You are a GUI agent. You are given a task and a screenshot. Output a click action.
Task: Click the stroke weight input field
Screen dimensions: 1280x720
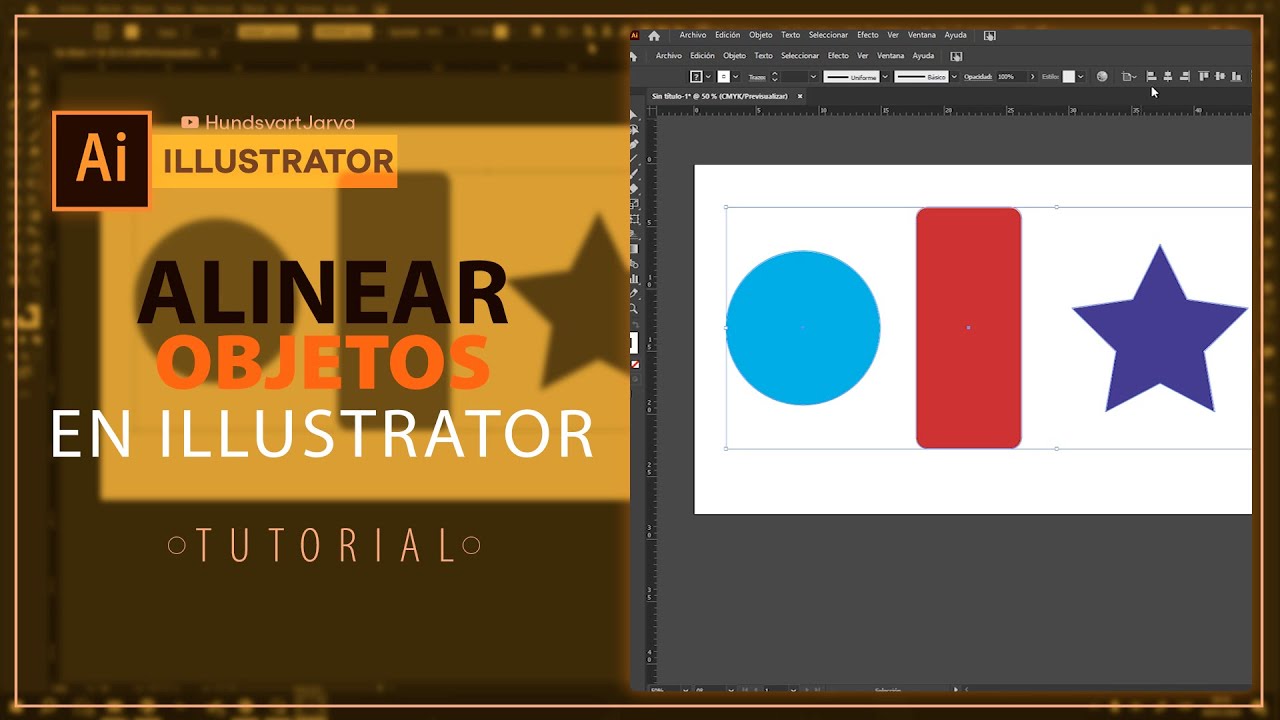(795, 76)
